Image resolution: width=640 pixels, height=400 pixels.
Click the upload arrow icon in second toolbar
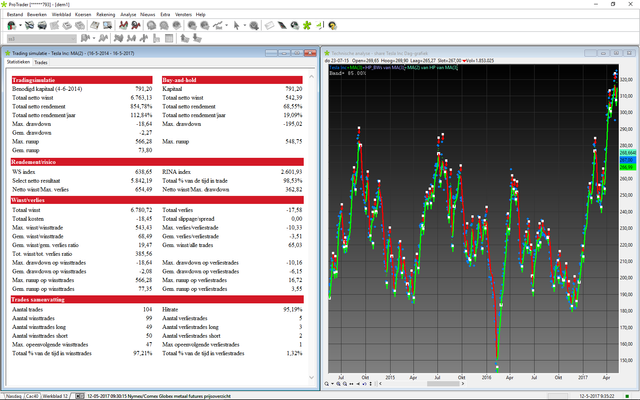184,38
